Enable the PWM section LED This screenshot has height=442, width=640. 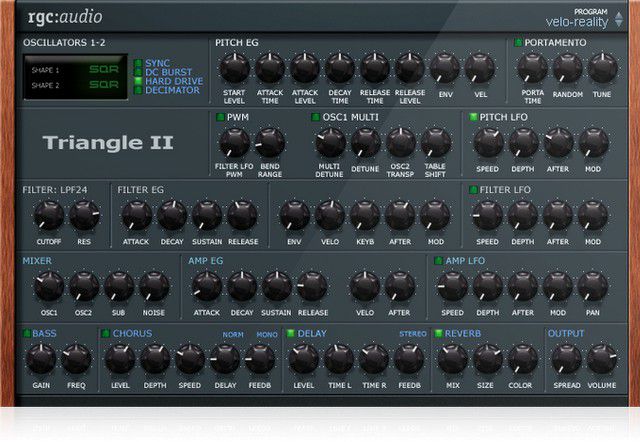(x=220, y=117)
